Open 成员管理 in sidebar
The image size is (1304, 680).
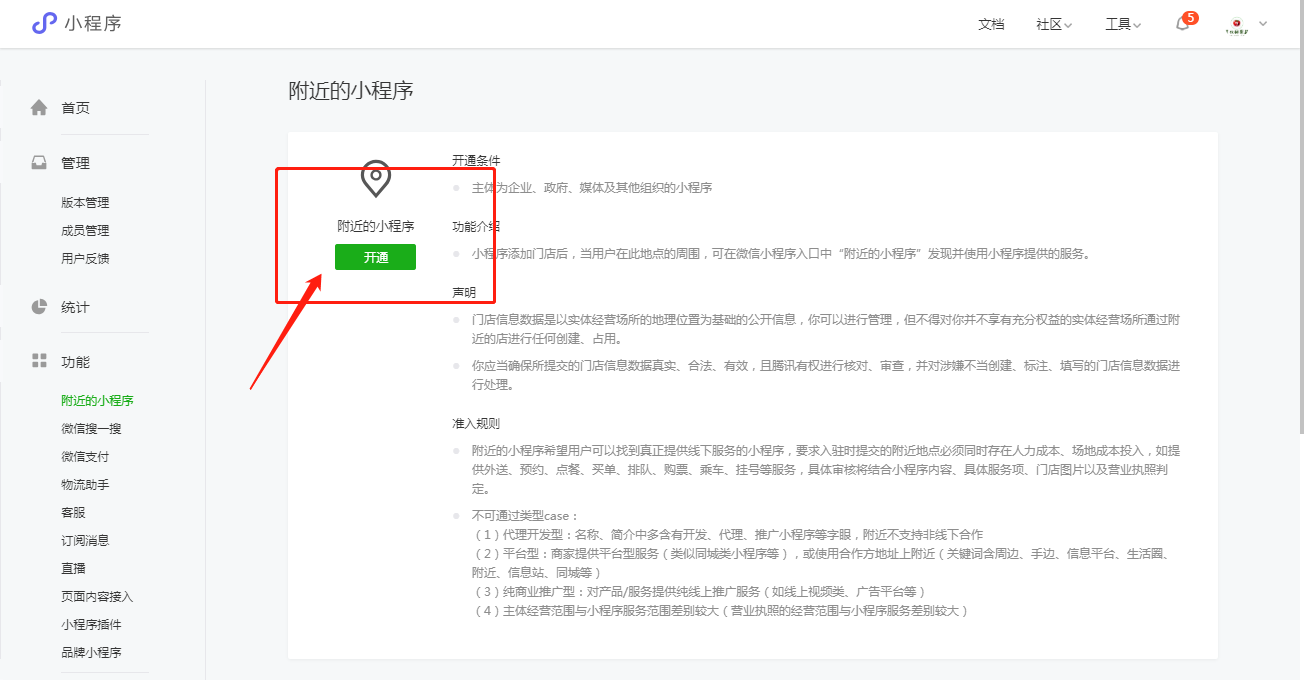click(85, 230)
